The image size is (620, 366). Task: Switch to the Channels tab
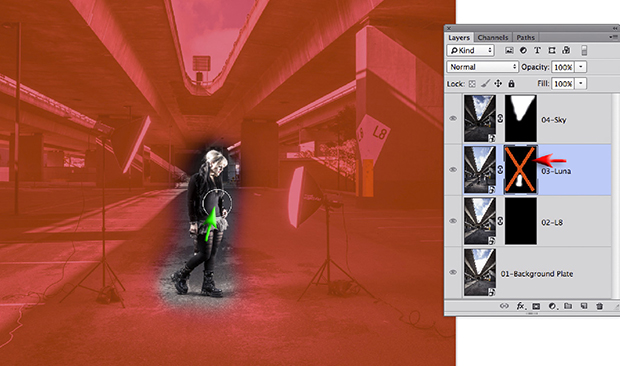click(x=493, y=38)
